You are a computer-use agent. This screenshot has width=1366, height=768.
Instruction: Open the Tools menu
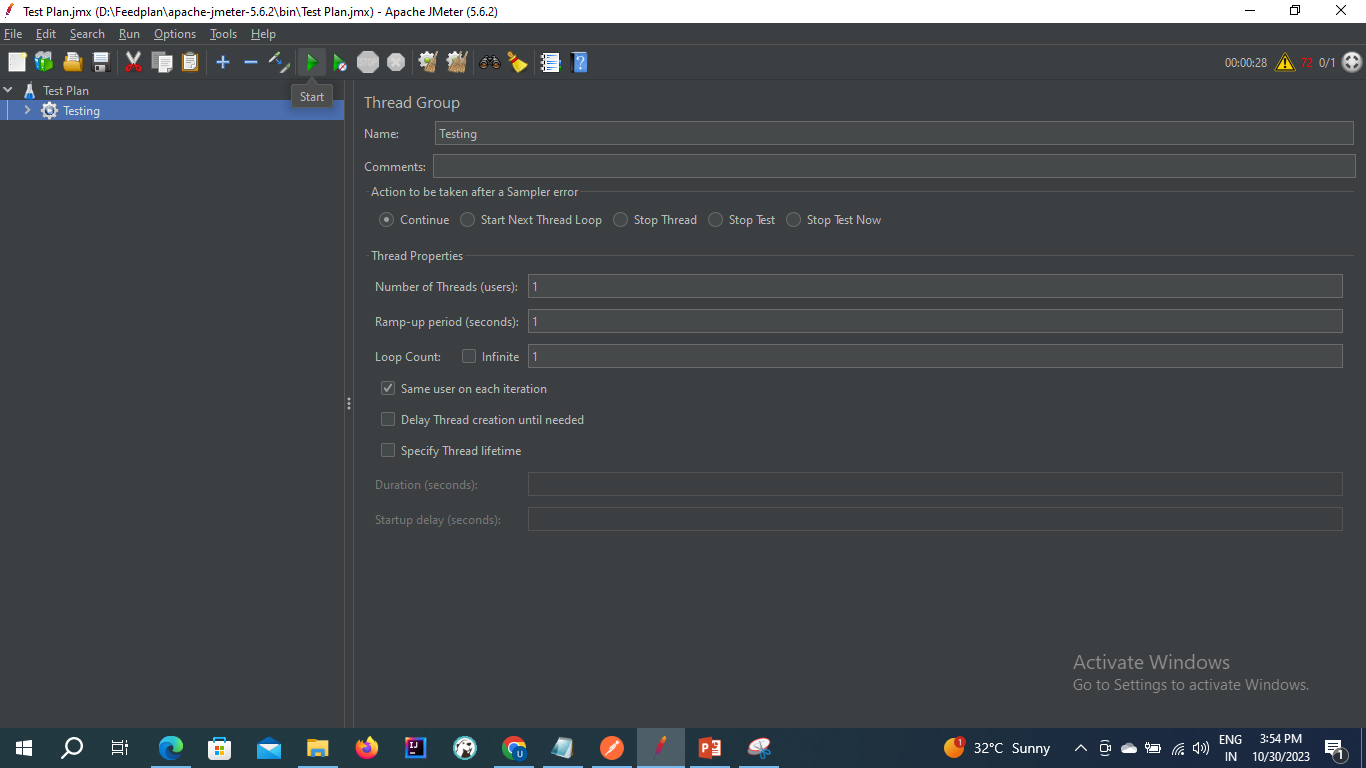pyautogui.click(x=223, y=34)
